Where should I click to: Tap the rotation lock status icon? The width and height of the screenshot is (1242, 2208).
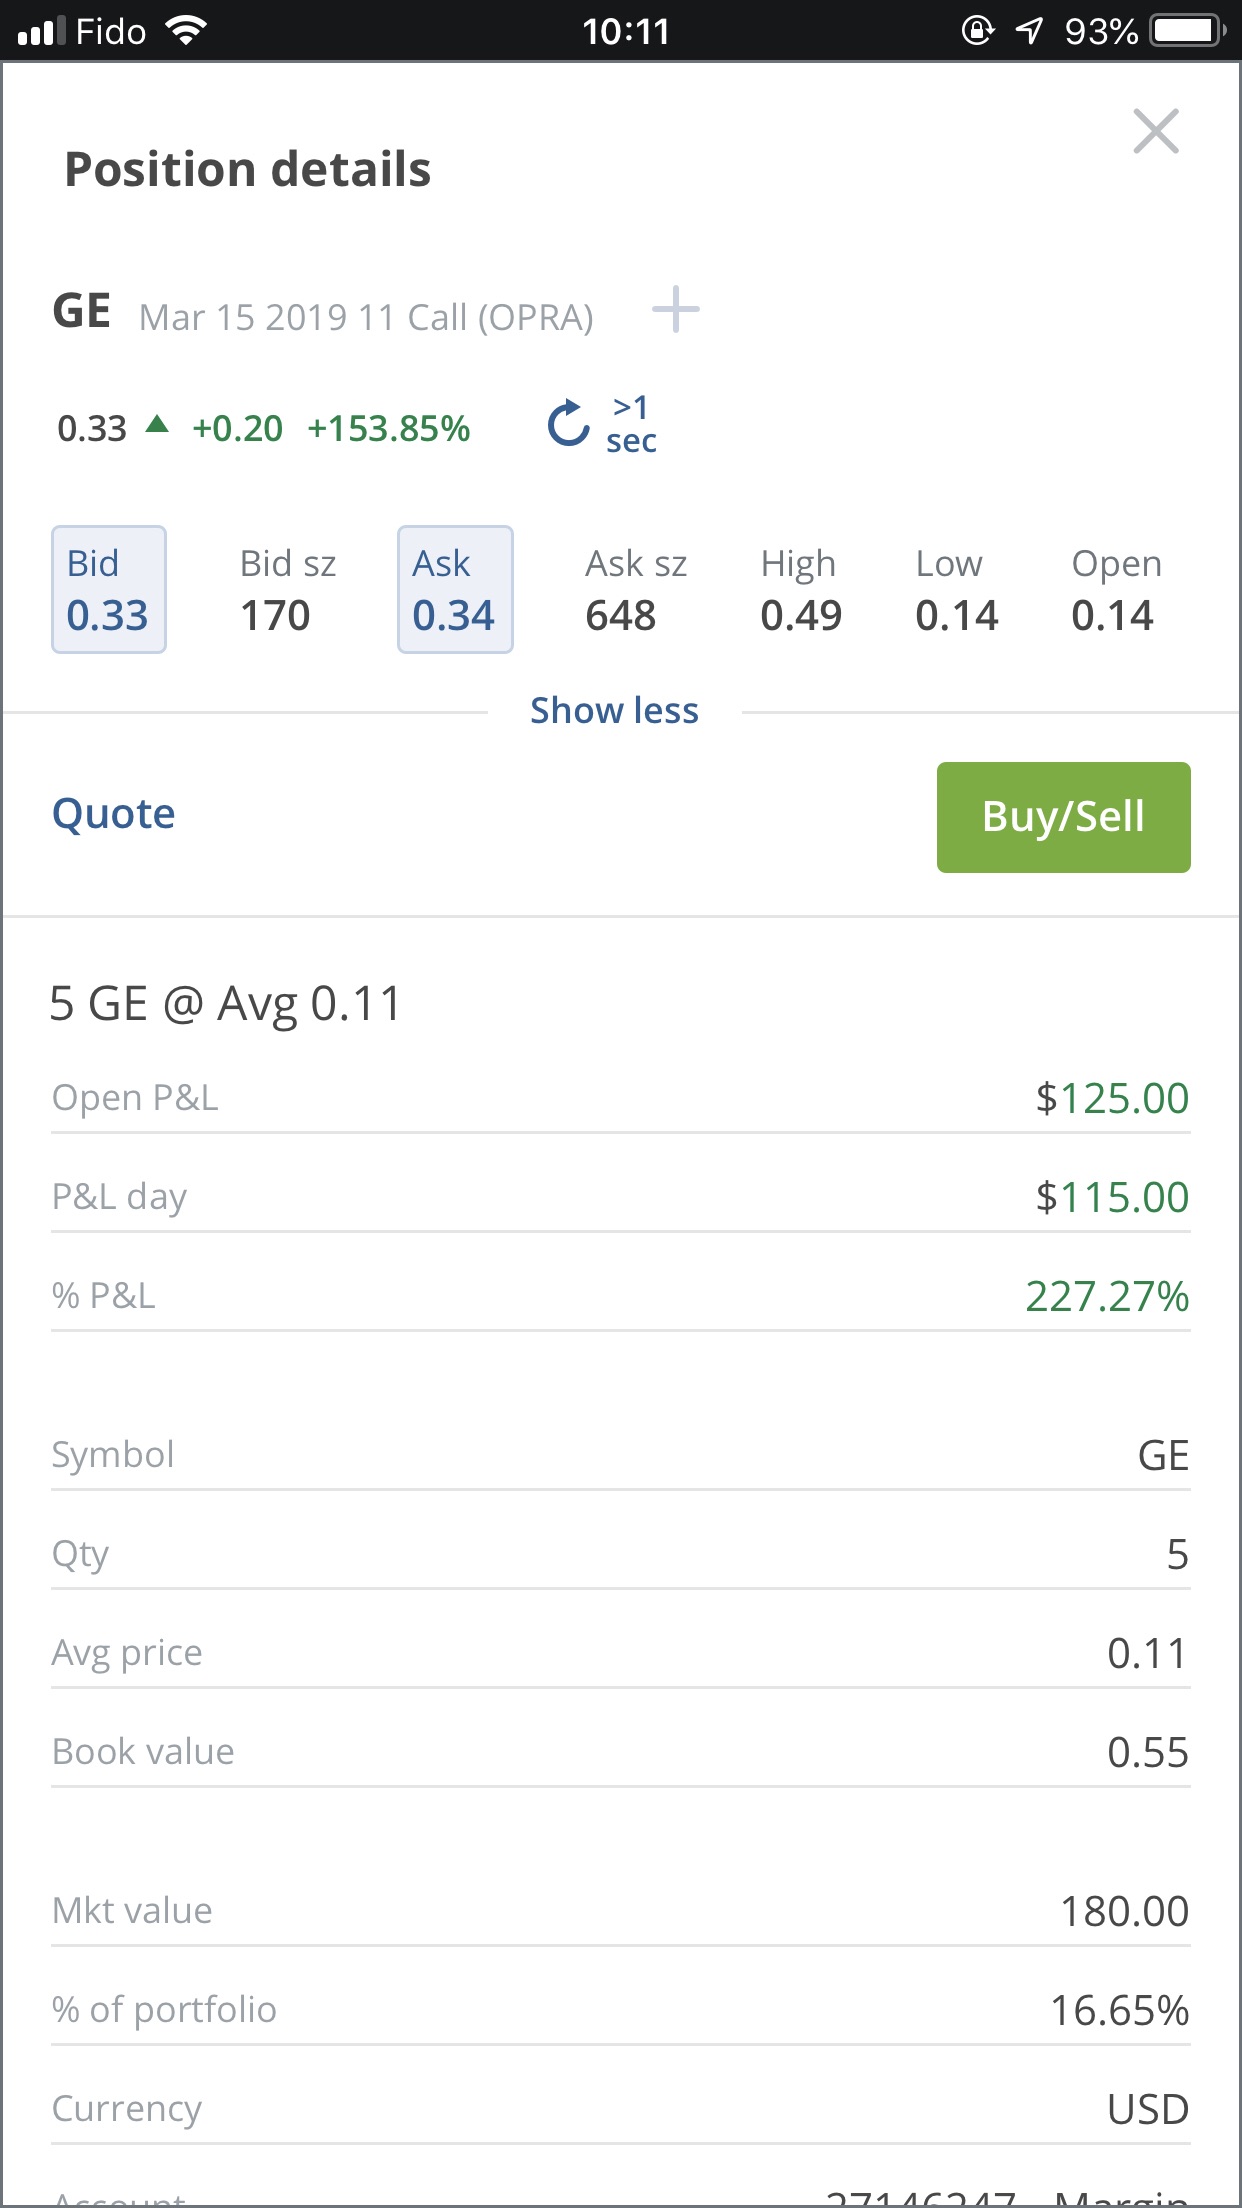point(977,31)
